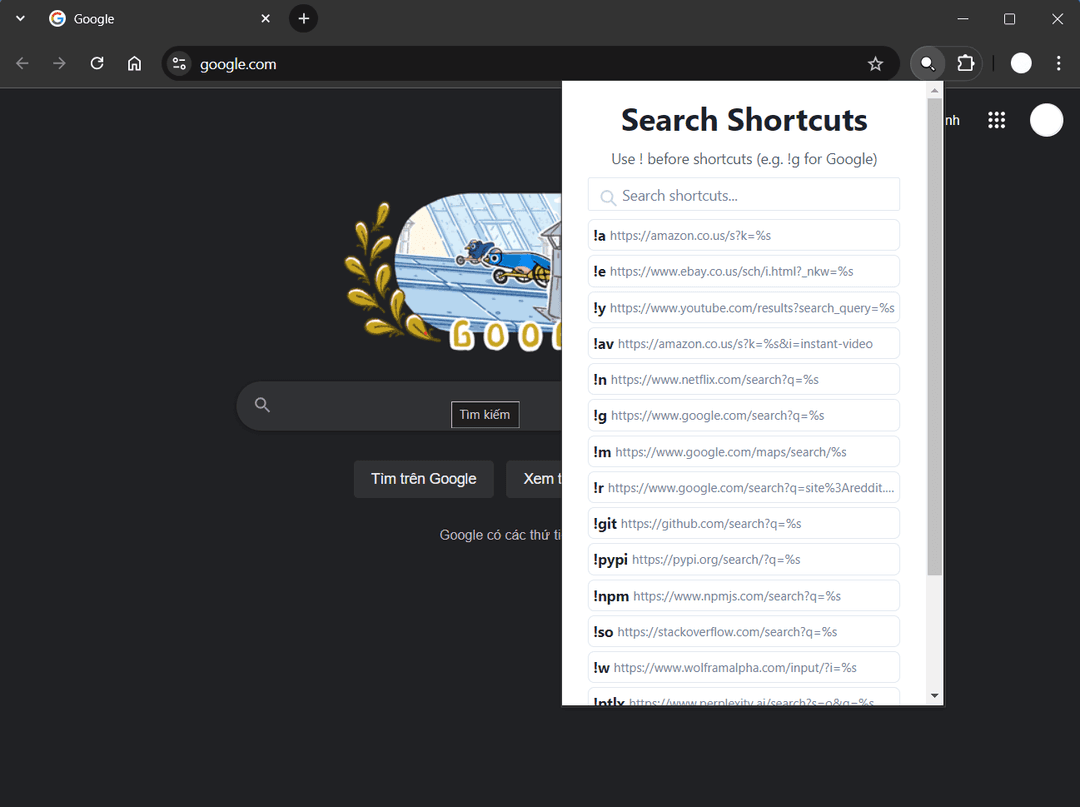Viewport: 1080px width, 807px height.
Task: Open Chrome three-dot menu
Action: click(1058, 64)
